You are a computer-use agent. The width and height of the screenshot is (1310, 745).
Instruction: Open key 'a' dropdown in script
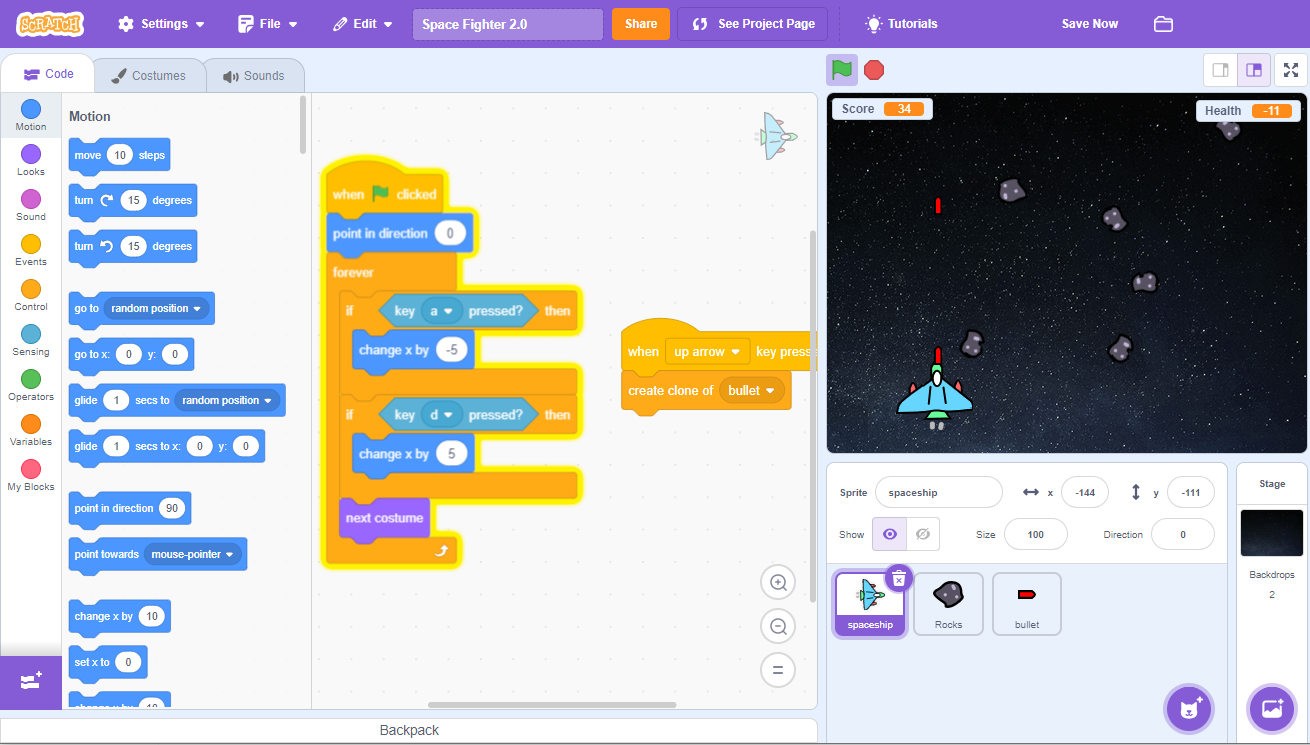click(x=441, y=311)
